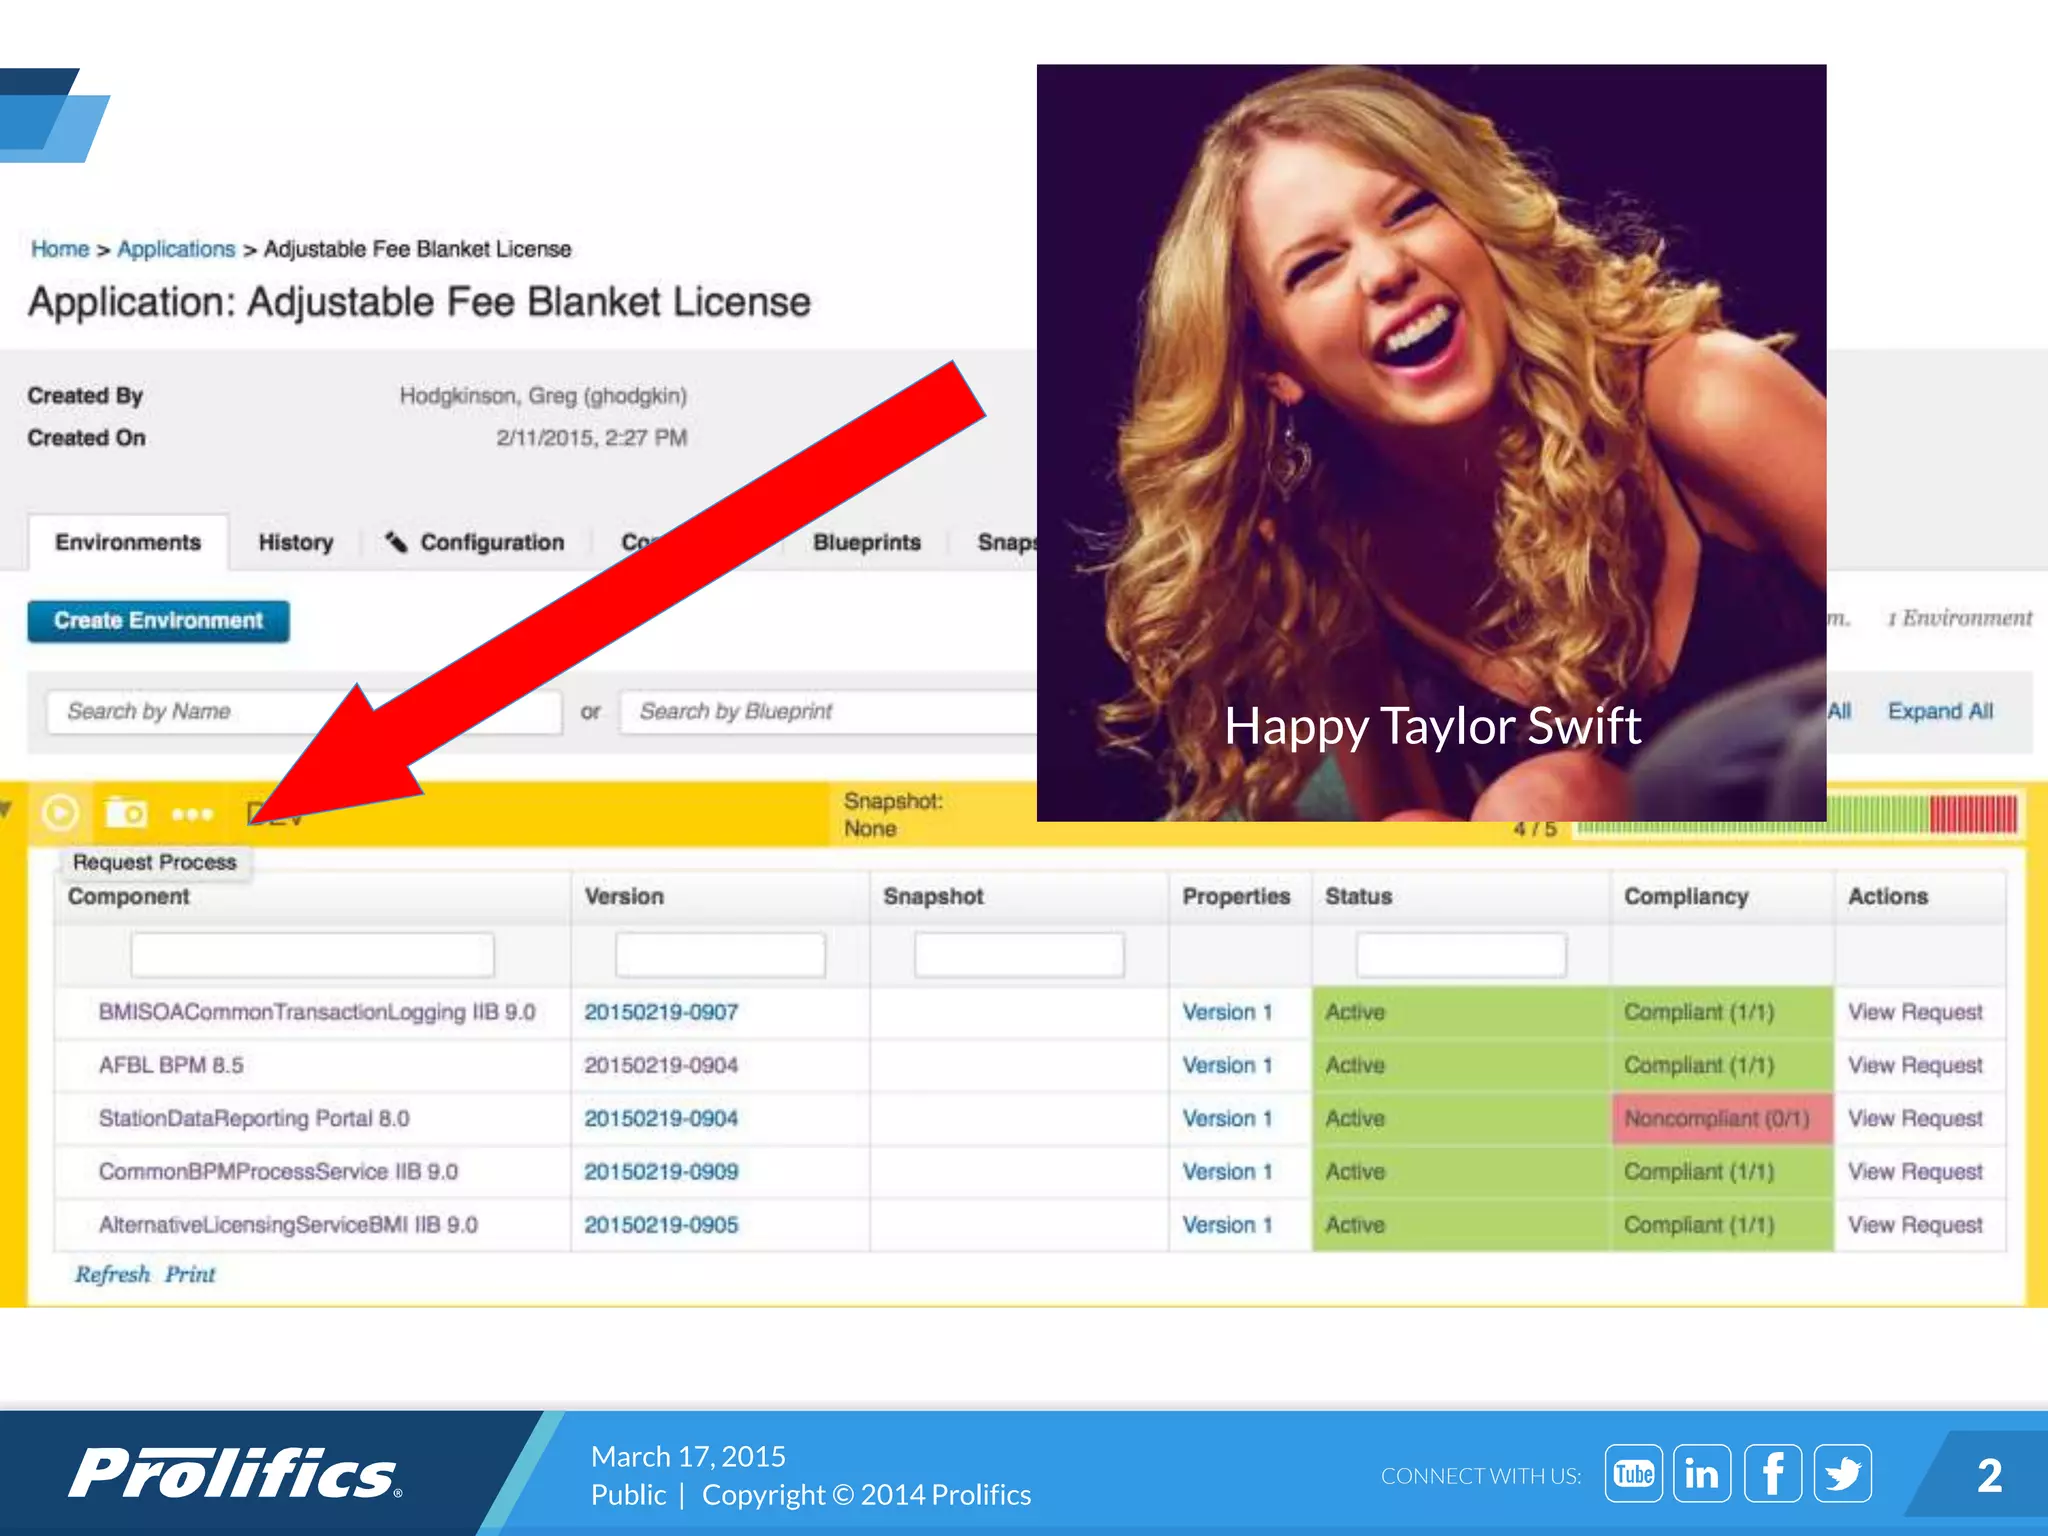Viewport: 2048px width, 1536px height.
Task: Collapse the DEV environment row arrow
Action: tap(7, 809)
